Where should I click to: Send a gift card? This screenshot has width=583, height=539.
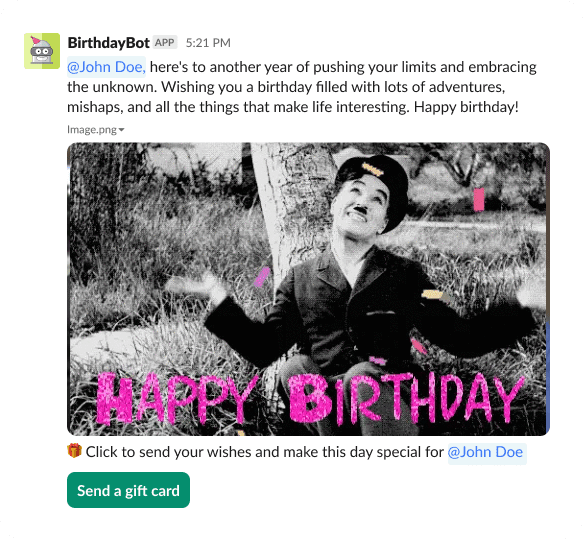(128, 490)
